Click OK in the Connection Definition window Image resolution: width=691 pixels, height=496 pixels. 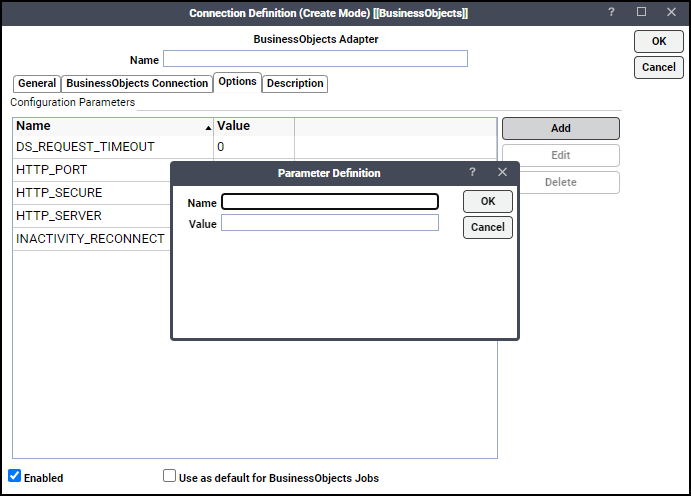(659, 41)
